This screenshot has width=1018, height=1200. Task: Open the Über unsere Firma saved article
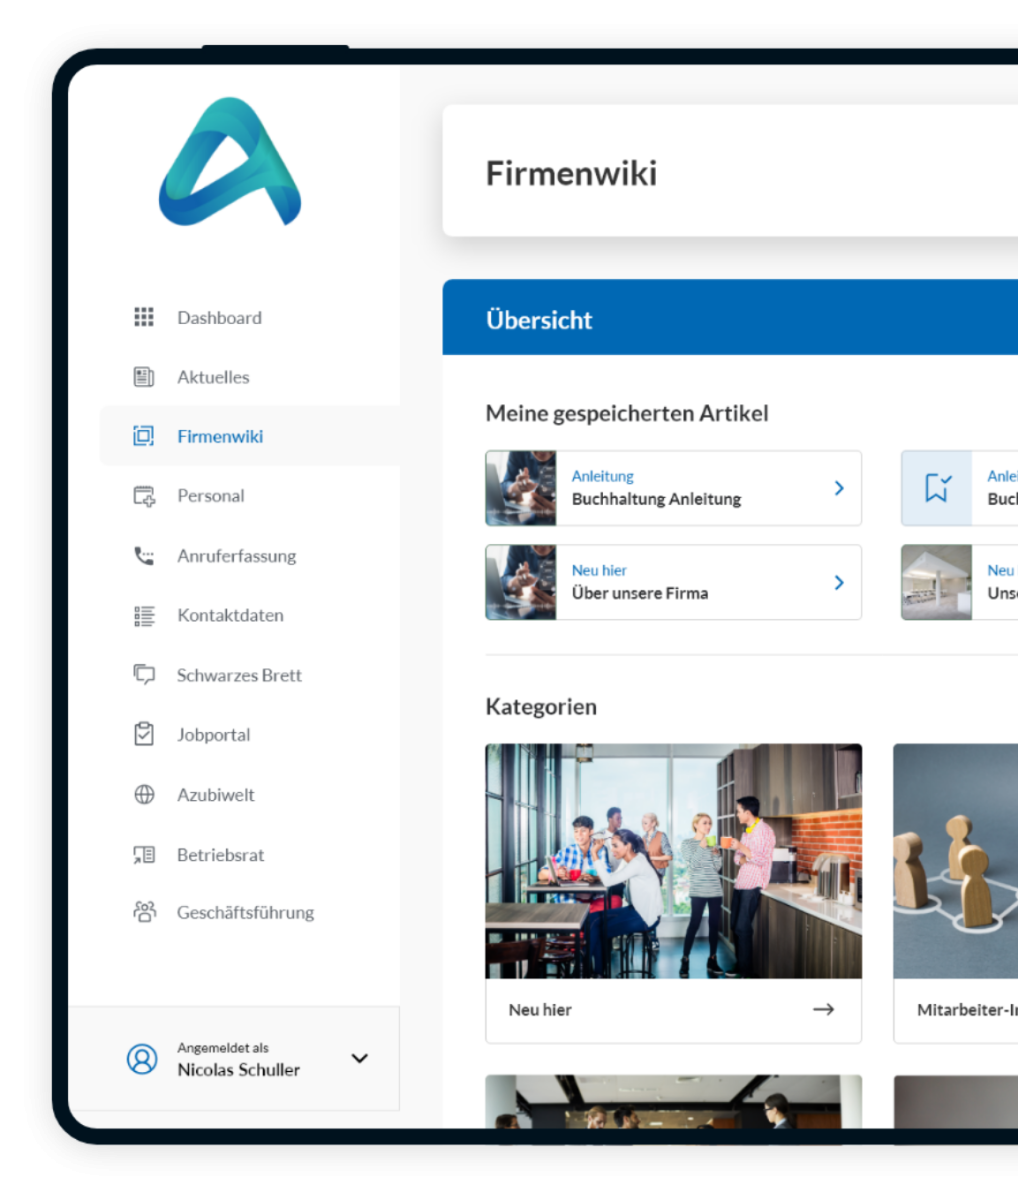(x=673, y=582)
